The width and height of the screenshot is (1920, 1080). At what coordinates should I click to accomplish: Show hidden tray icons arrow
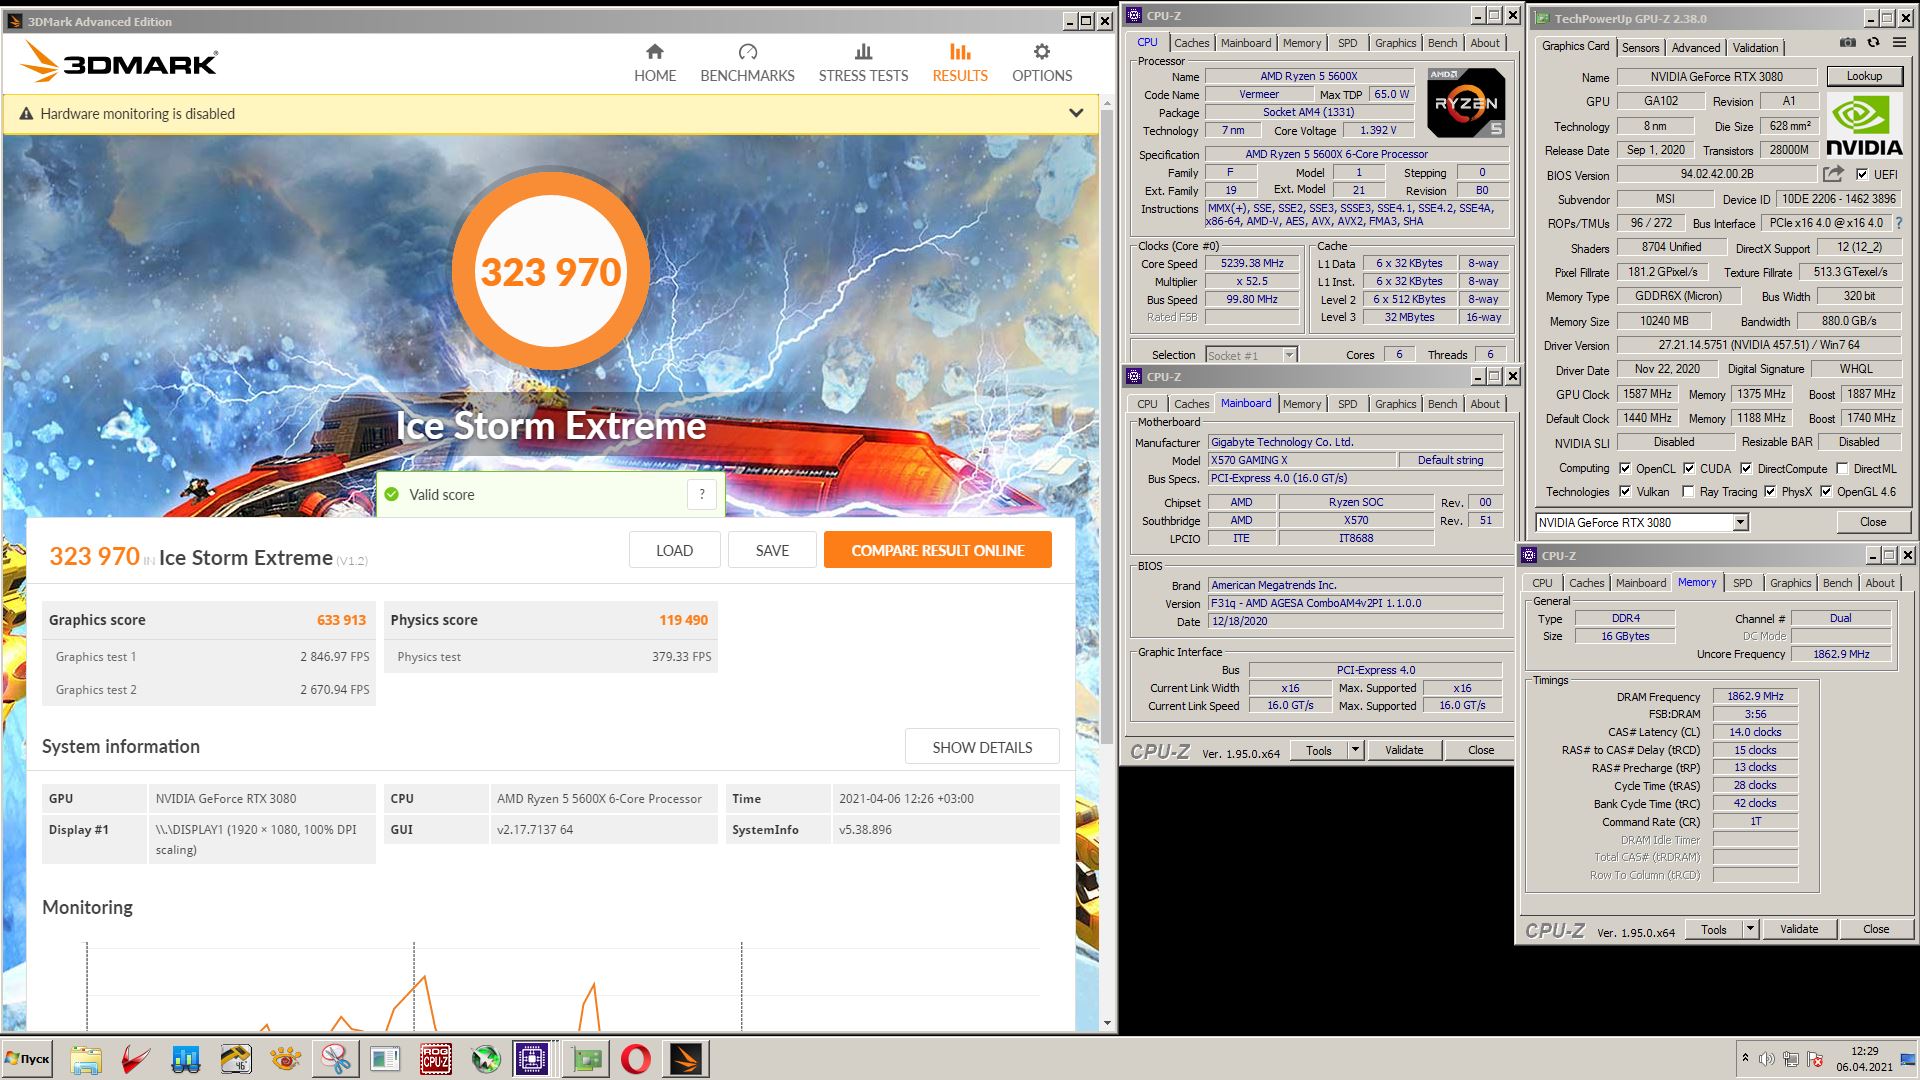(x=1745, y=1058)
